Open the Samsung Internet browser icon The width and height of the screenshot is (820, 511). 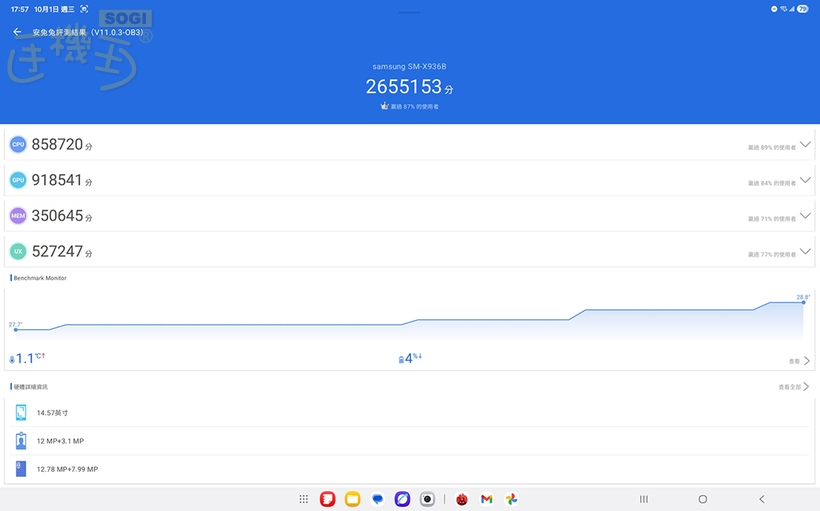(402, 499)
